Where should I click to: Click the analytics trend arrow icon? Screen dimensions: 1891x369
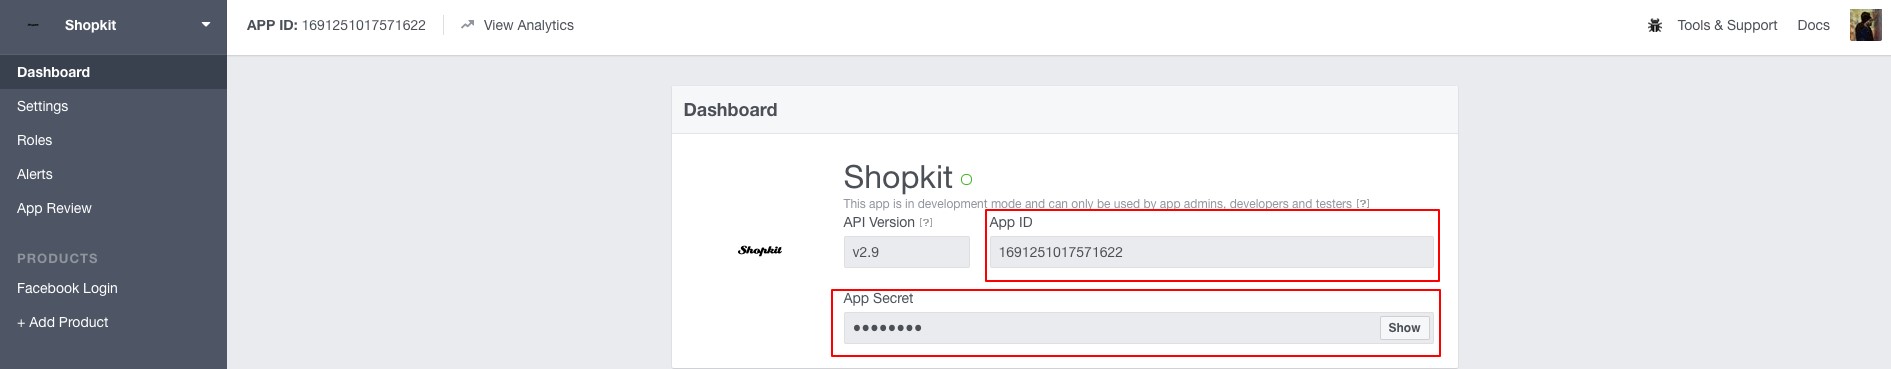[x=467, y=25]
